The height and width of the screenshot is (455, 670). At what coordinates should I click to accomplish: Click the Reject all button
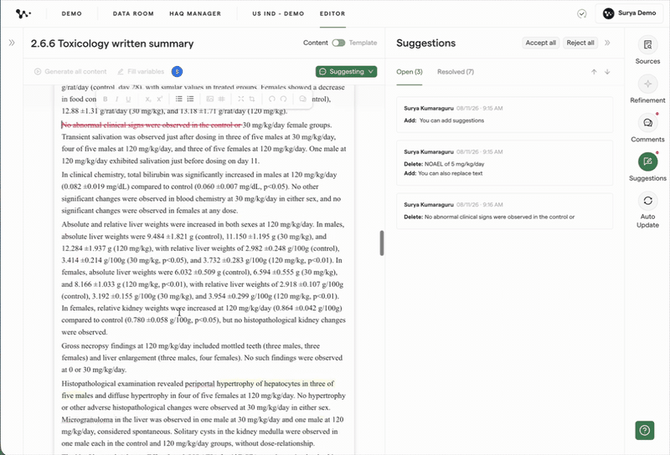[580, 43]
